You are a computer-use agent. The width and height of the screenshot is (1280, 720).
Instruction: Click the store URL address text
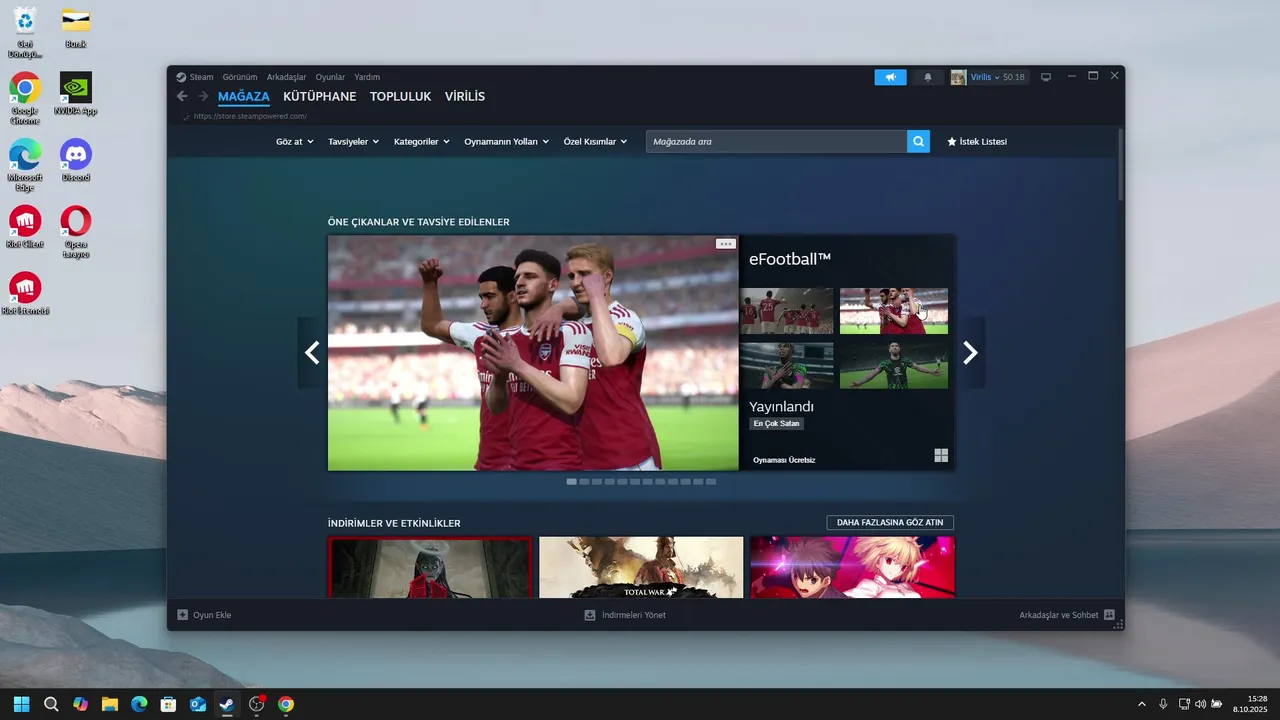pyautogui.click(x=250, y=116)
